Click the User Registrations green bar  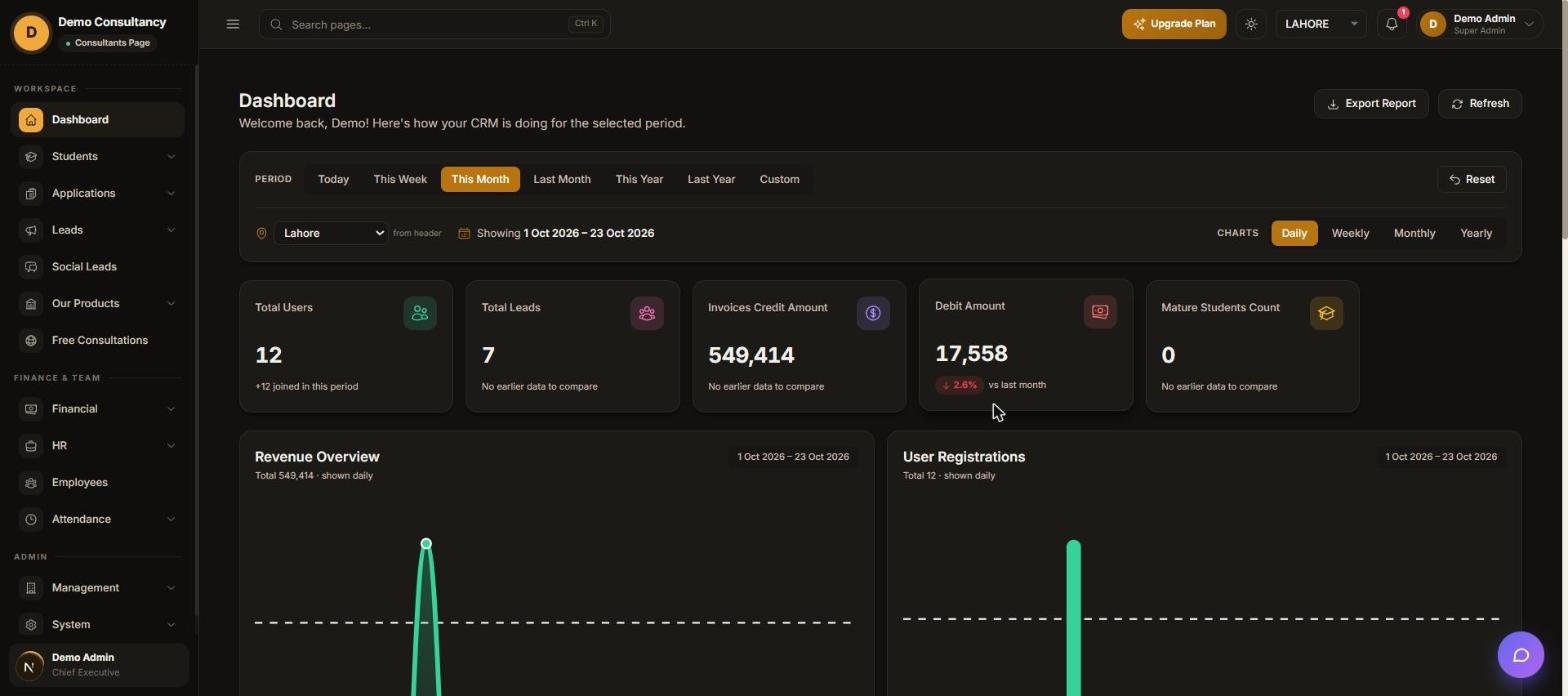click(1074, 618)
